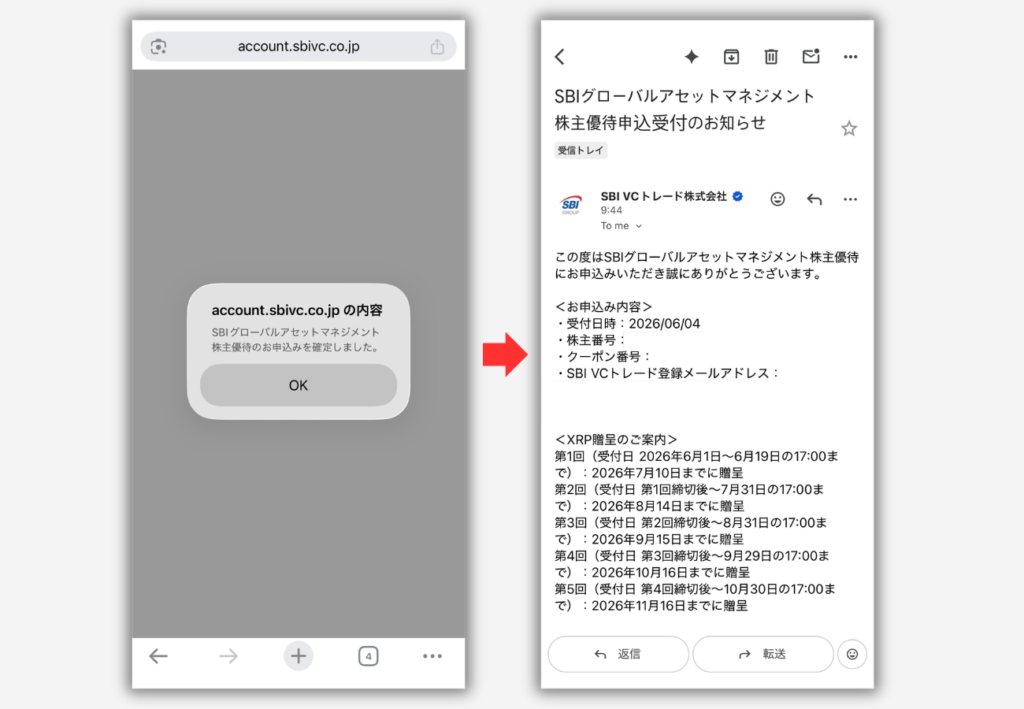This screenshot has width=1024, height=709.
Task: Star the SBI shareholder benefit email
Action: (x=849, y=129)
